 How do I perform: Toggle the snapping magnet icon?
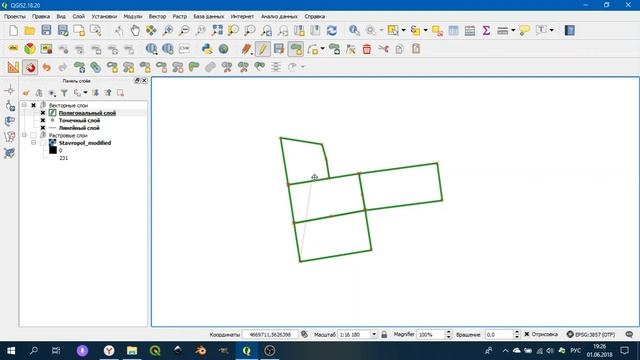click(30, 67)
